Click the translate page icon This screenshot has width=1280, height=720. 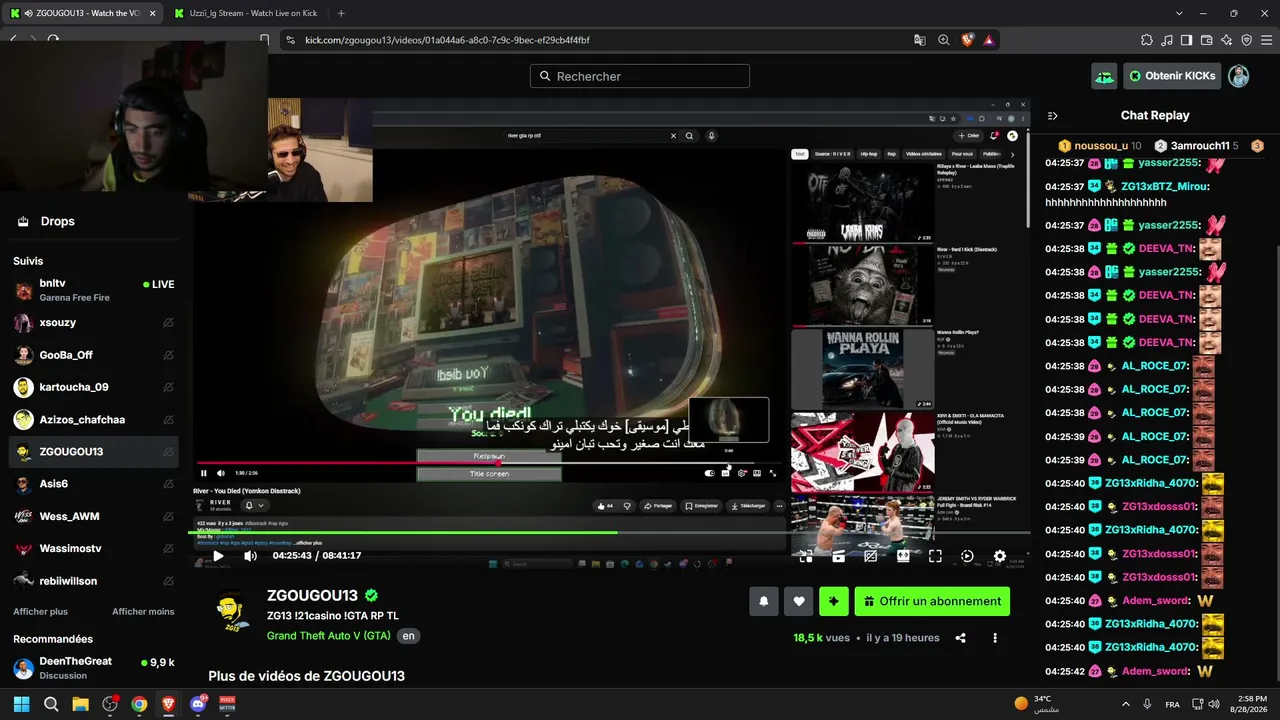click(x=920, y=40)
